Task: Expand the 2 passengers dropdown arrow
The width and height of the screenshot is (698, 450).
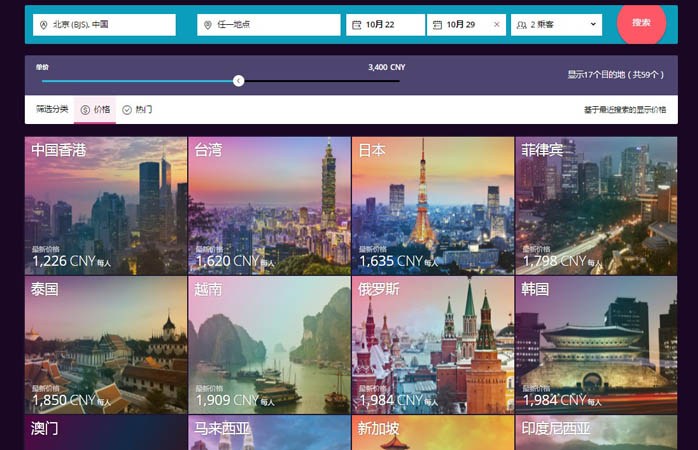Action: pyautogui.click(x=593, y=24)
